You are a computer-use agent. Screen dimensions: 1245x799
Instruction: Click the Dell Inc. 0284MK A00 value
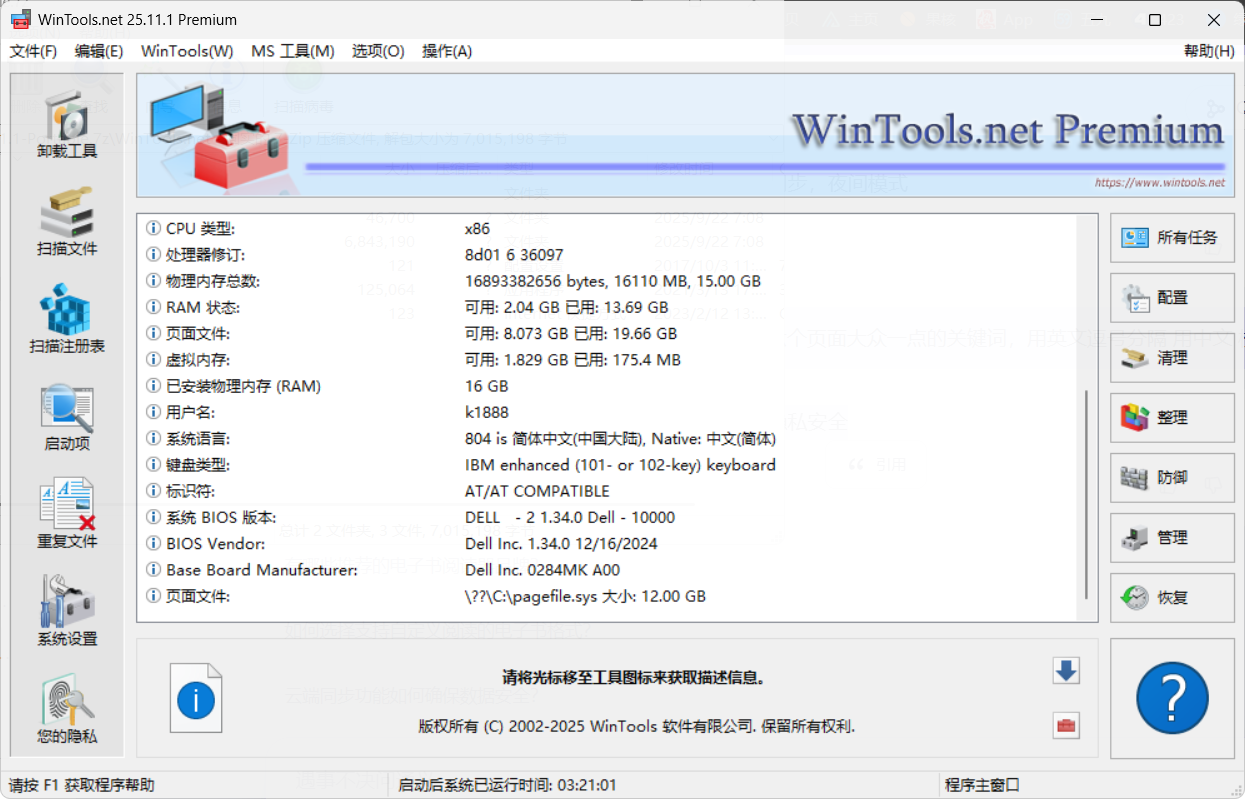point(542,570)
